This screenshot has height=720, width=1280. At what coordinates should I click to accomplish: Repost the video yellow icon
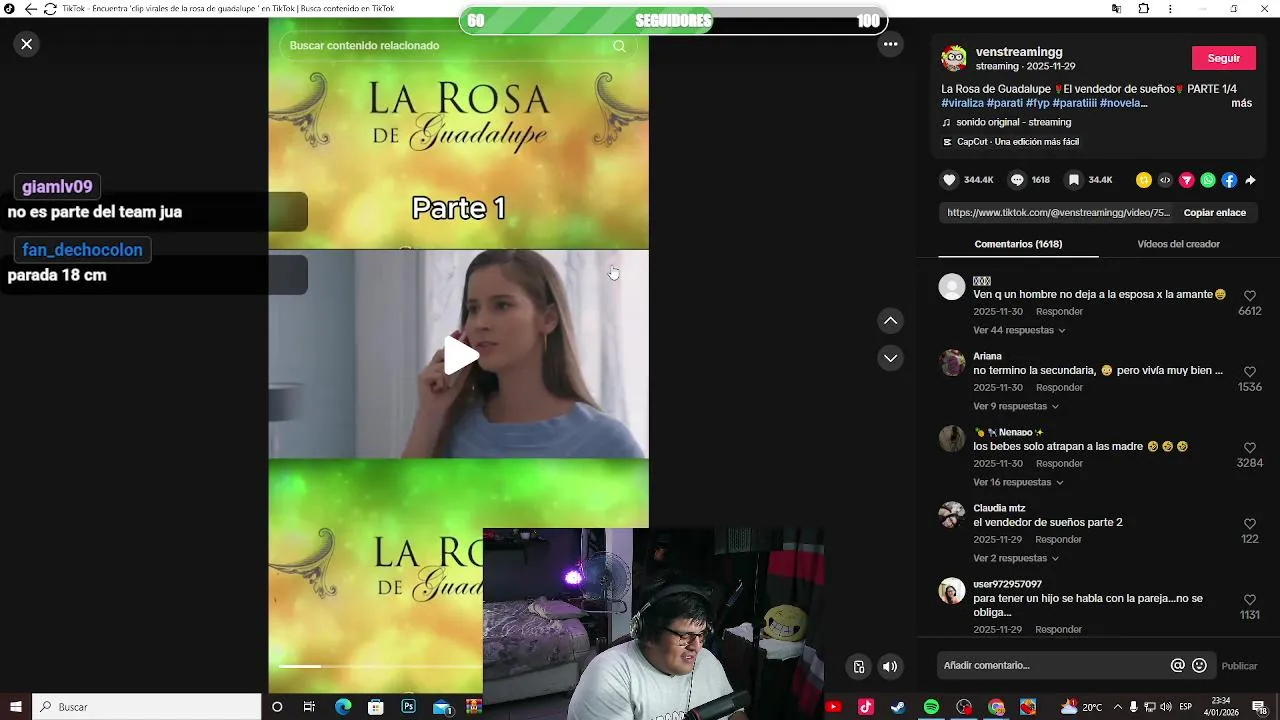point(1144,180)
